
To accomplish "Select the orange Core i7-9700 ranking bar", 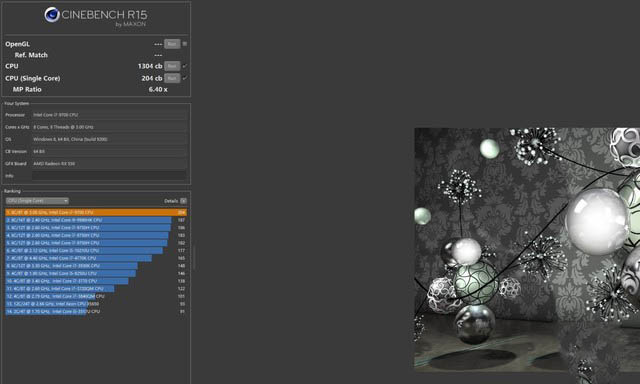I will [x=96, y=212].
